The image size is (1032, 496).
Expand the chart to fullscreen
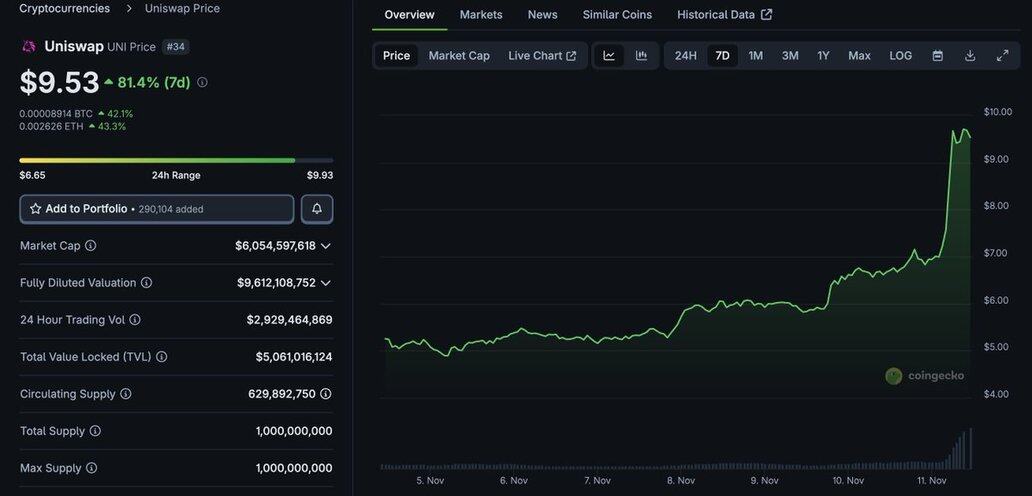click(x=1002, y=56)
